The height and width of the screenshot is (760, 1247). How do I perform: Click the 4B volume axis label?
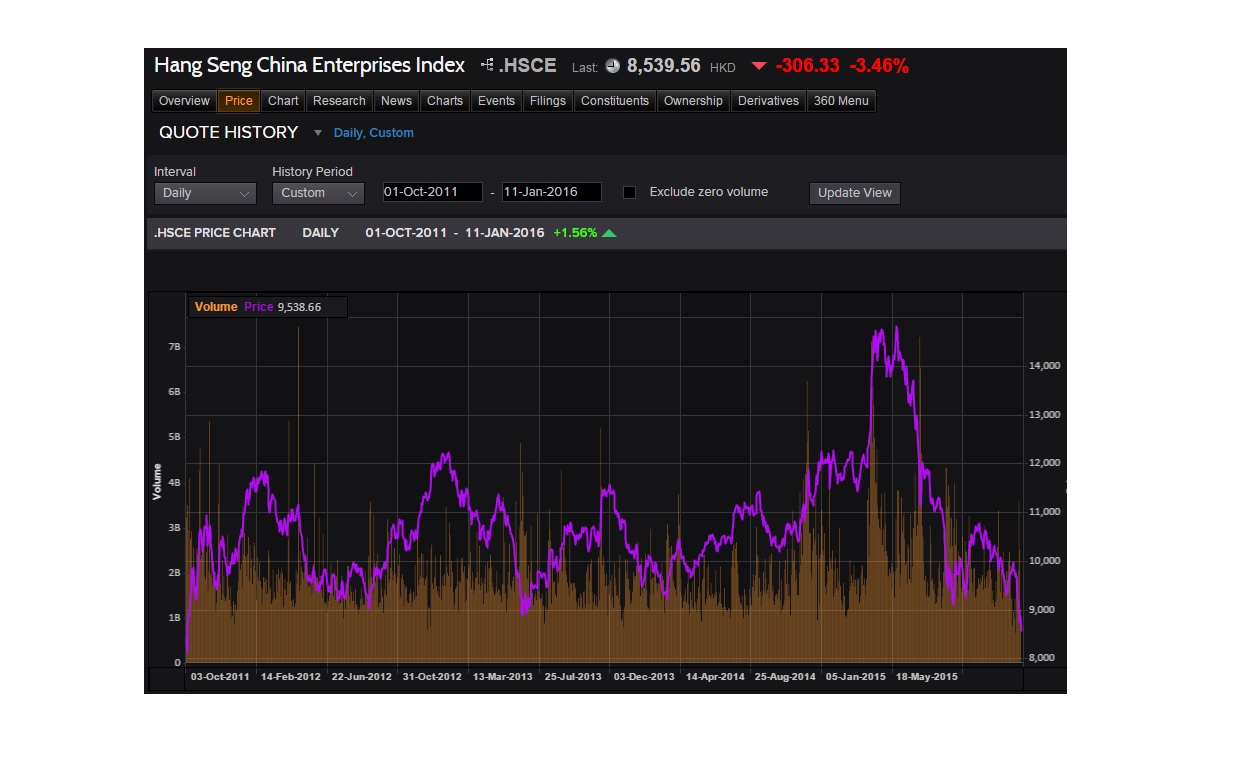tap(175, 483)
